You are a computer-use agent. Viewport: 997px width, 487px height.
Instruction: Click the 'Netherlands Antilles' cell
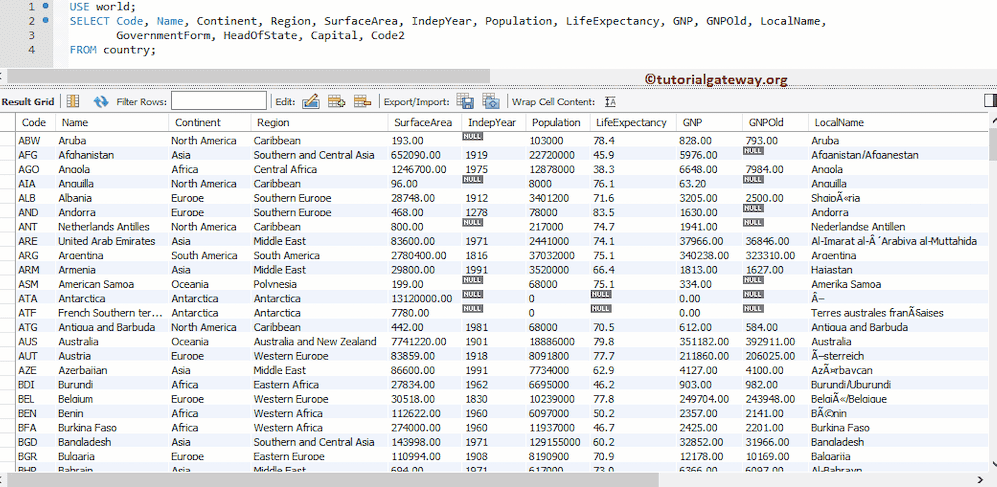click(112, 226)
